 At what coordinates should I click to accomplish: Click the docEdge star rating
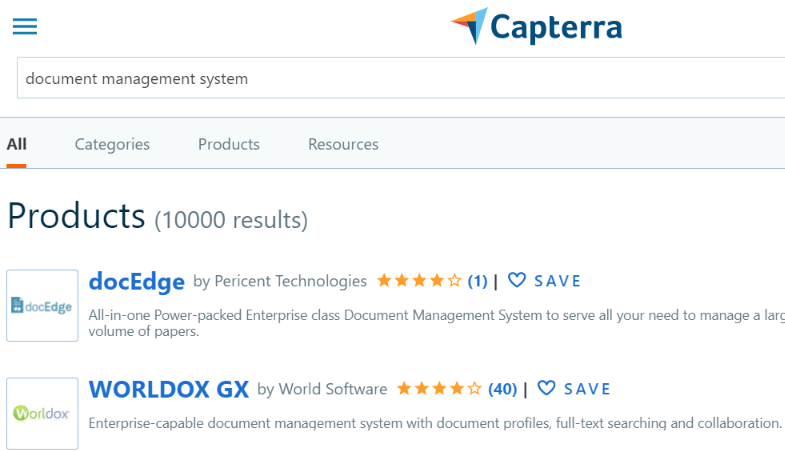tap(420, 281)
